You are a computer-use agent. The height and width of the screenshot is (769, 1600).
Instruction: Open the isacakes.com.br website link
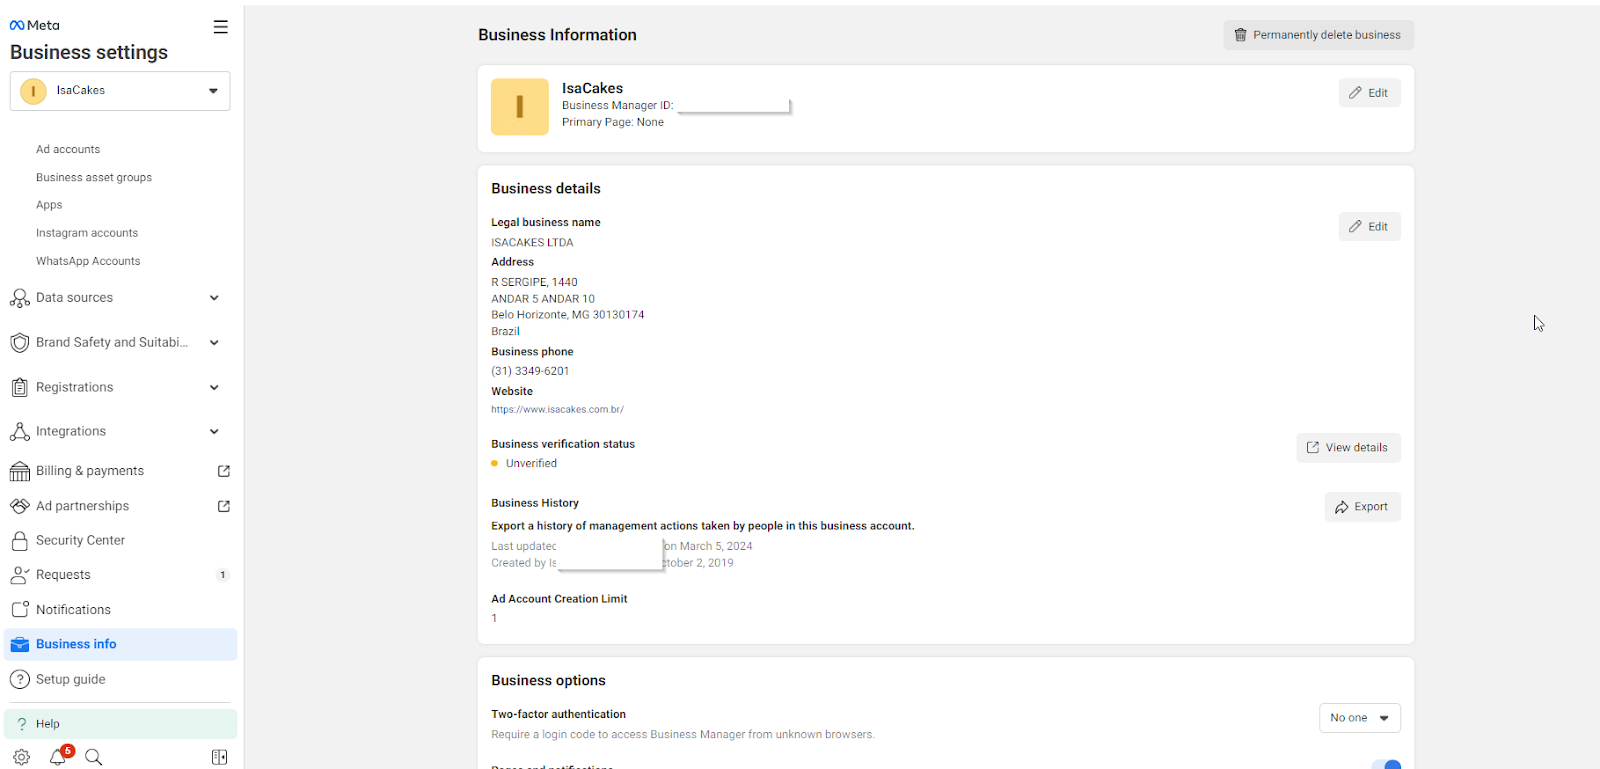[x=557, y=410]
